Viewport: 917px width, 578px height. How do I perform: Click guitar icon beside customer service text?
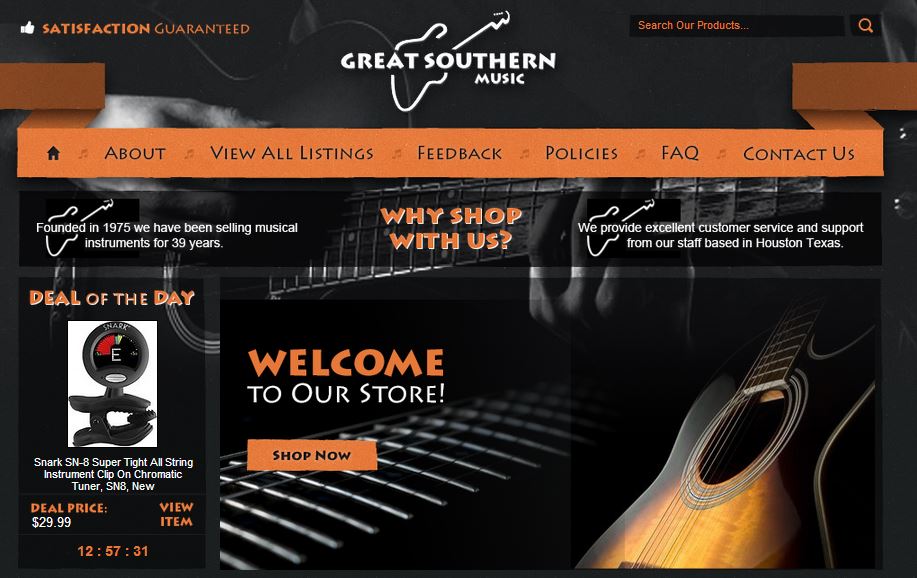click(621, 228)
